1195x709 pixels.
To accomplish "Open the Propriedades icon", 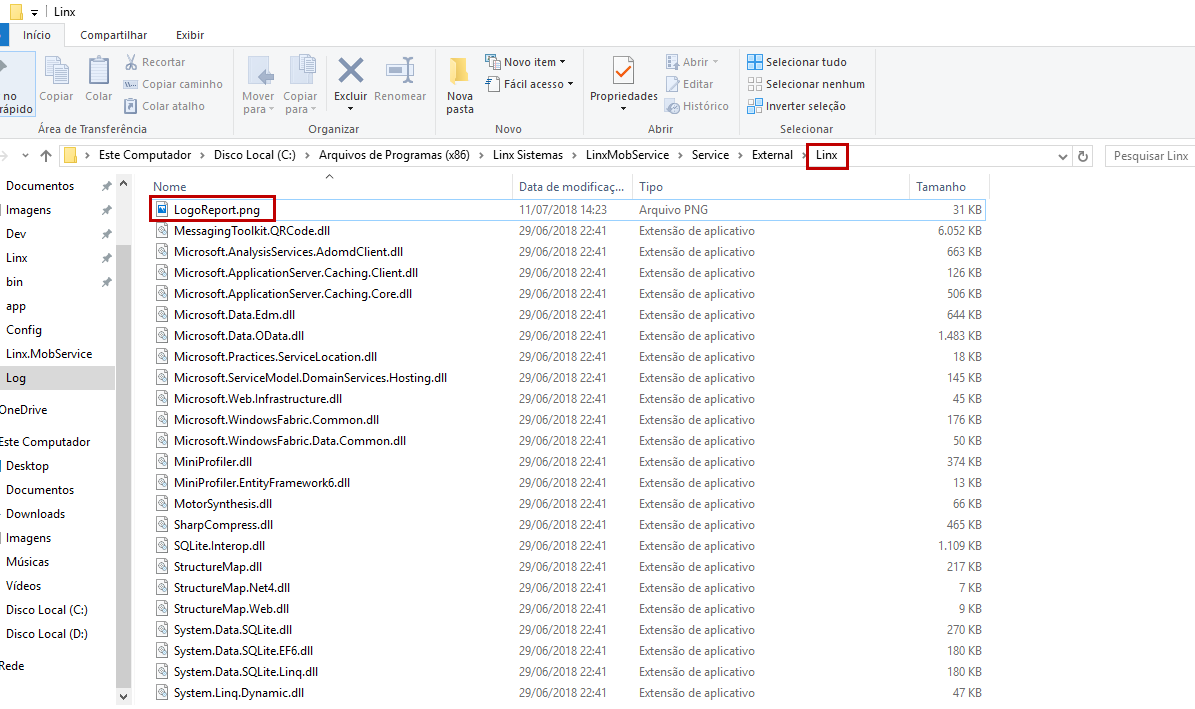I will pyautogui.click(x=623, y=72).
